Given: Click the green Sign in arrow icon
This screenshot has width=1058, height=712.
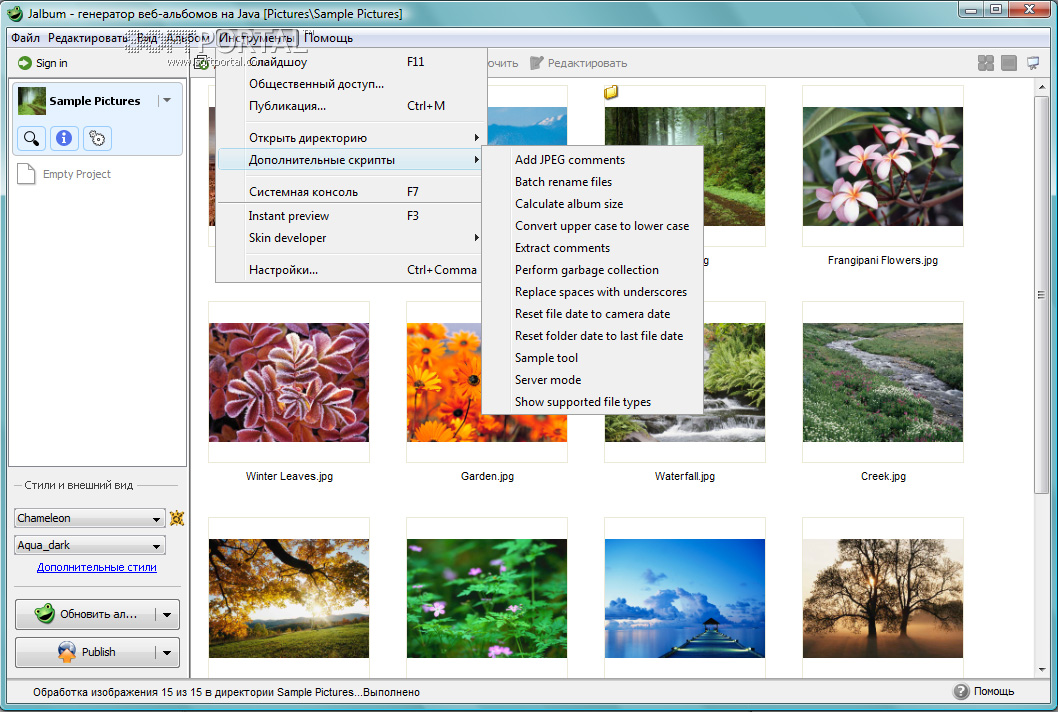Looking at the screenshot, I should 25,63.
